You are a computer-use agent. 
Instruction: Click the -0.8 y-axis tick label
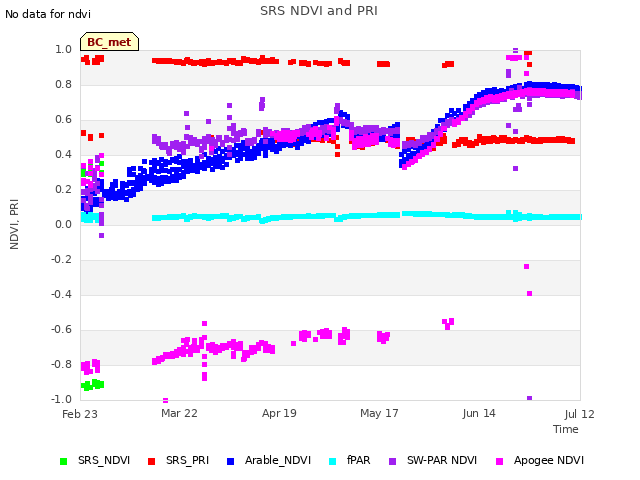click(61, 364)
